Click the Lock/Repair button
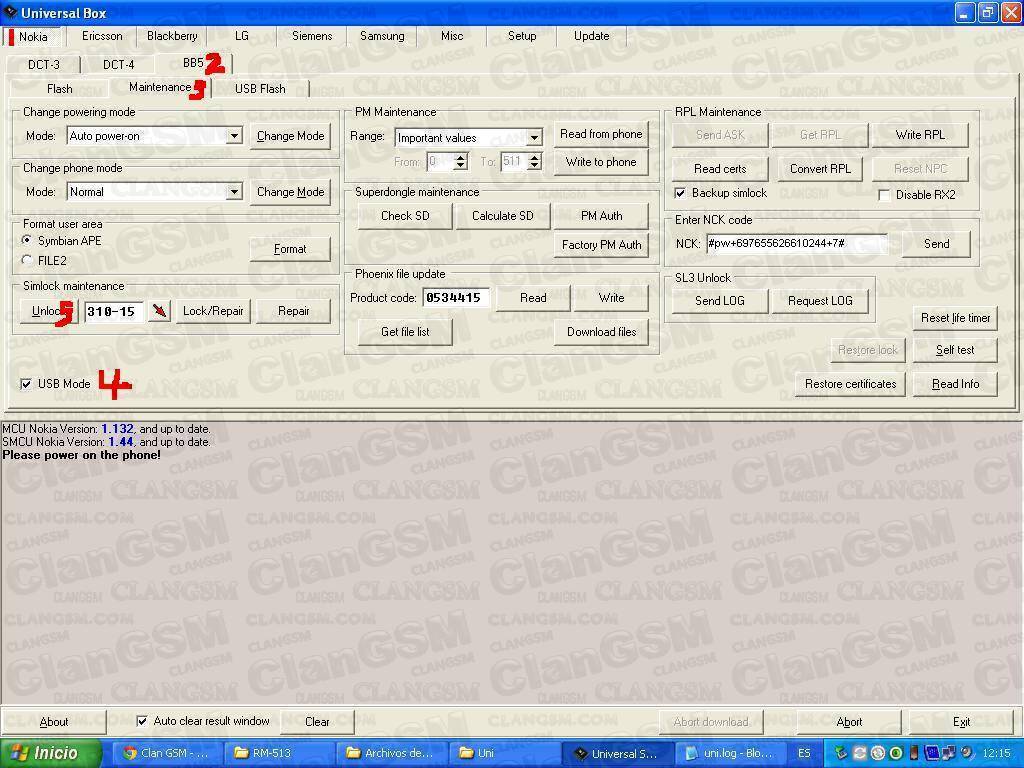 (213, 311)
